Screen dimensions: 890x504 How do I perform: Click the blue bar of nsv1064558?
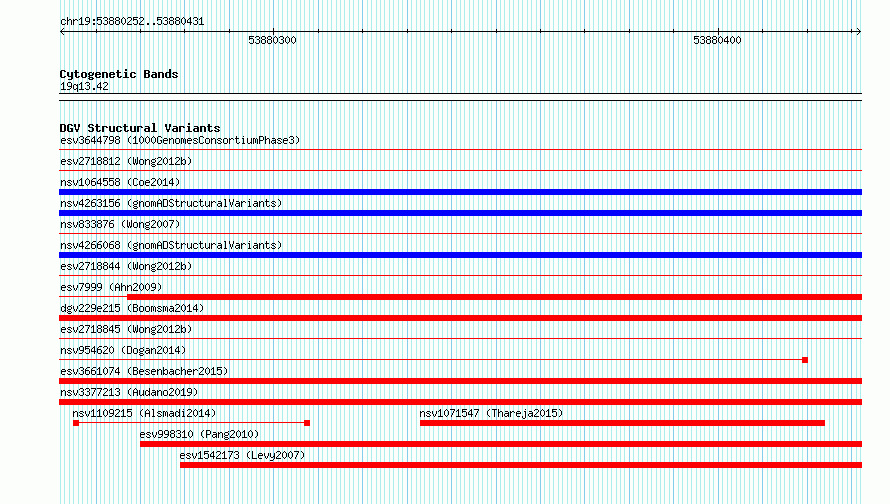coord(460,192)
